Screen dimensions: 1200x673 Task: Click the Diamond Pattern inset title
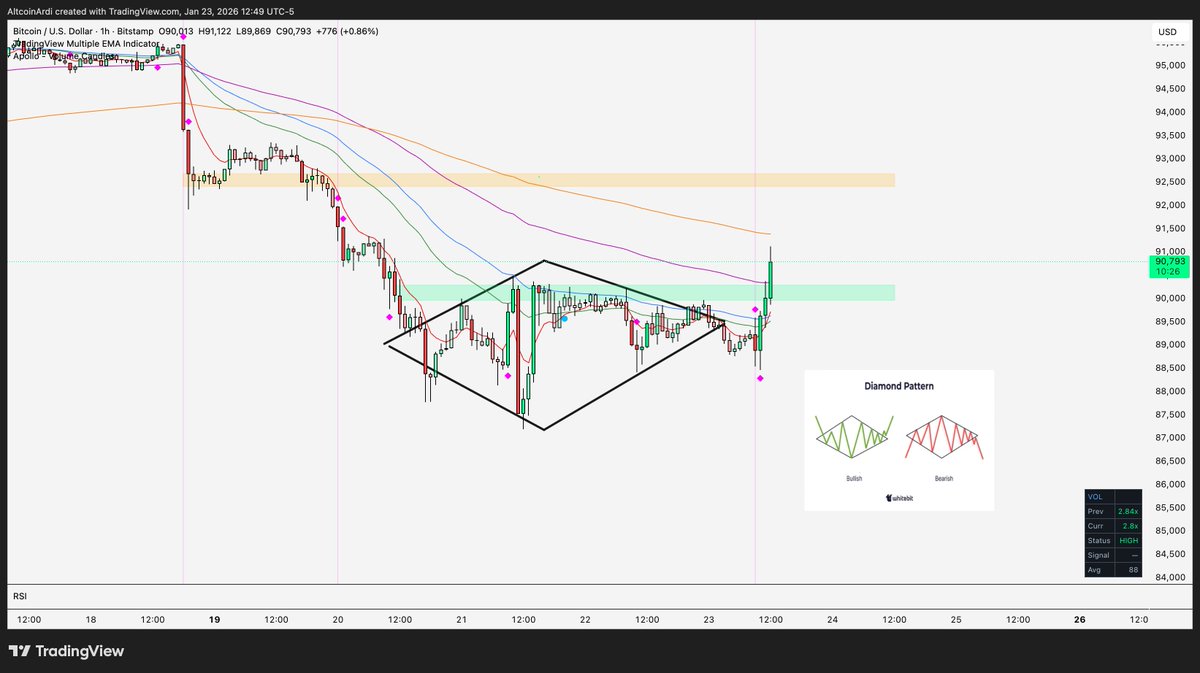click(x=899, y=386)
